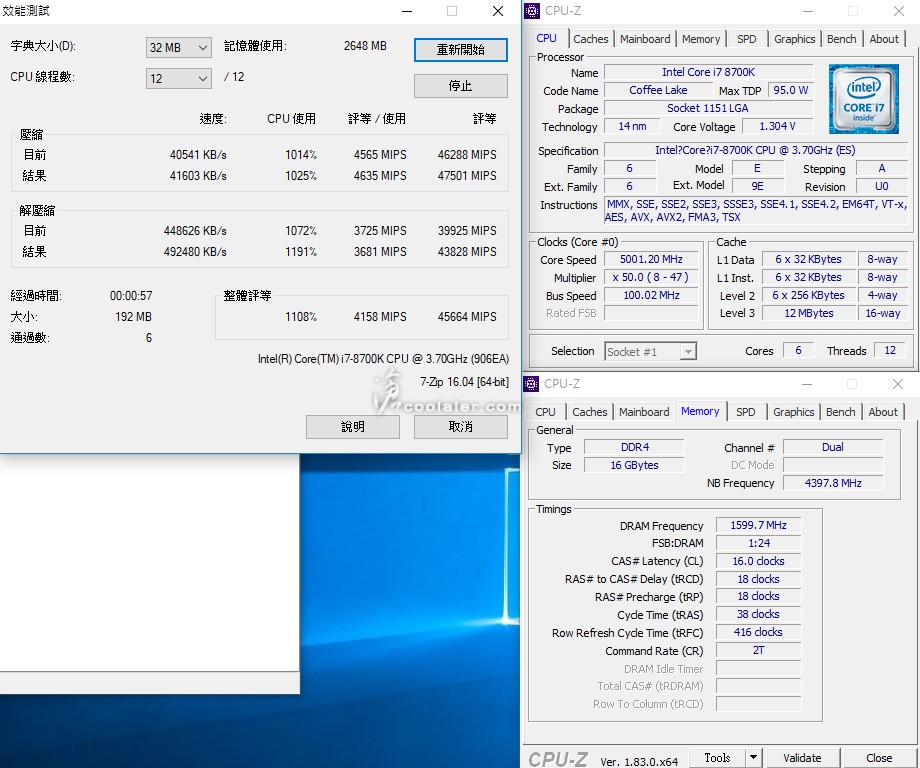The image size is (920, 768).
Task: Click the Cores value 6 in CPU-Z
Action: 798,350
